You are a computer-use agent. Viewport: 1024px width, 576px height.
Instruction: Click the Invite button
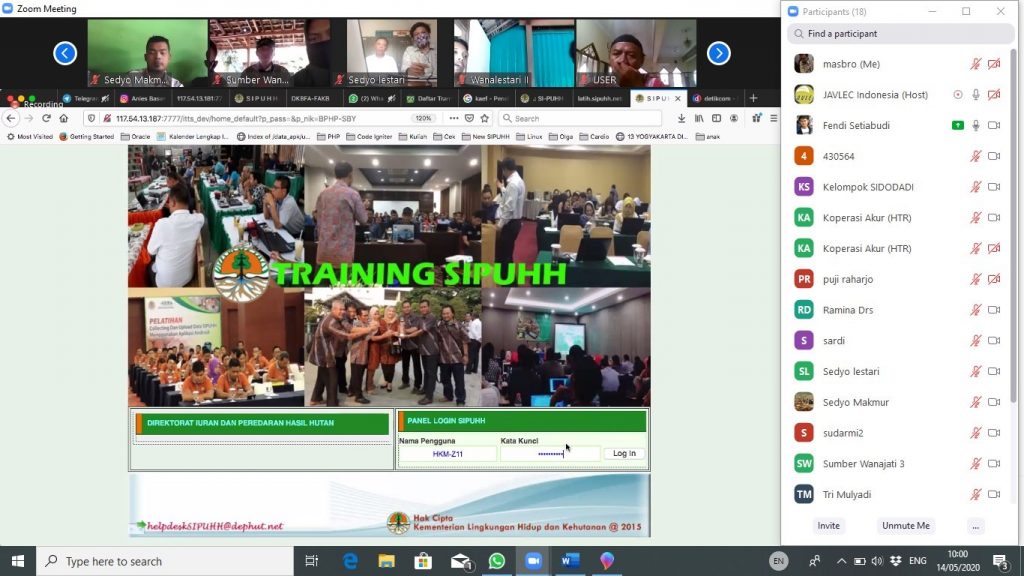click(x=829, y=526)
